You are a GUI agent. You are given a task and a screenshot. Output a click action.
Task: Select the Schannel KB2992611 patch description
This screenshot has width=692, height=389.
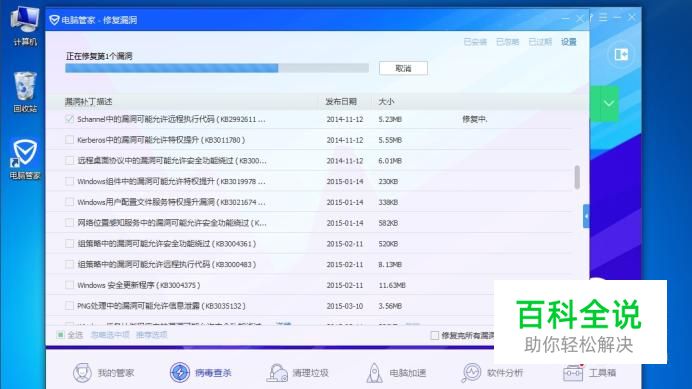click(x=171, y=119)
